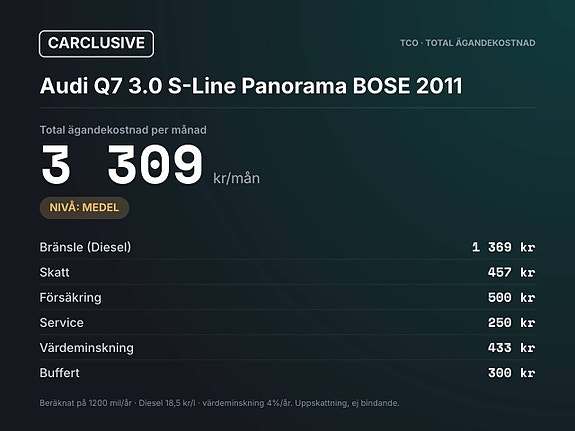575x431 pixels.
Task: Click the 1 369 kr fuel cost value
Action: tap(503, 247)
